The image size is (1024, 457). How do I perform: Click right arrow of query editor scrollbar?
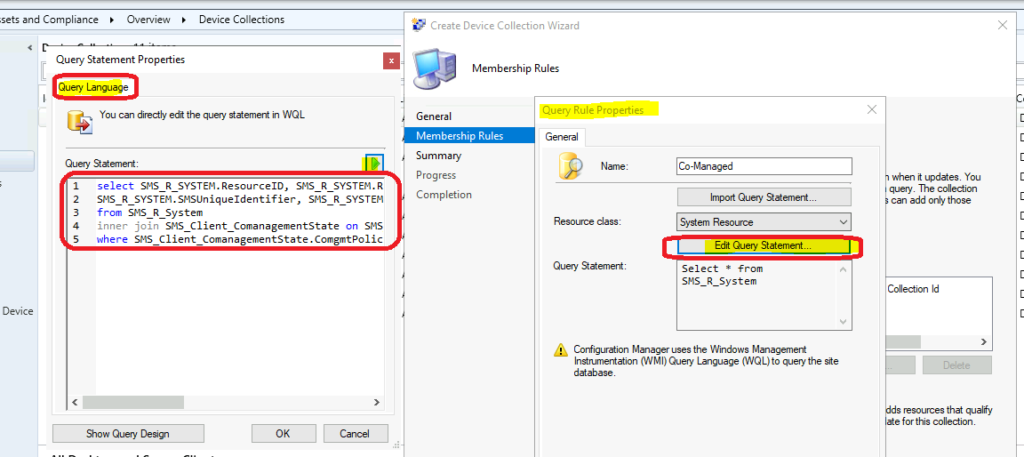[379, 402]
